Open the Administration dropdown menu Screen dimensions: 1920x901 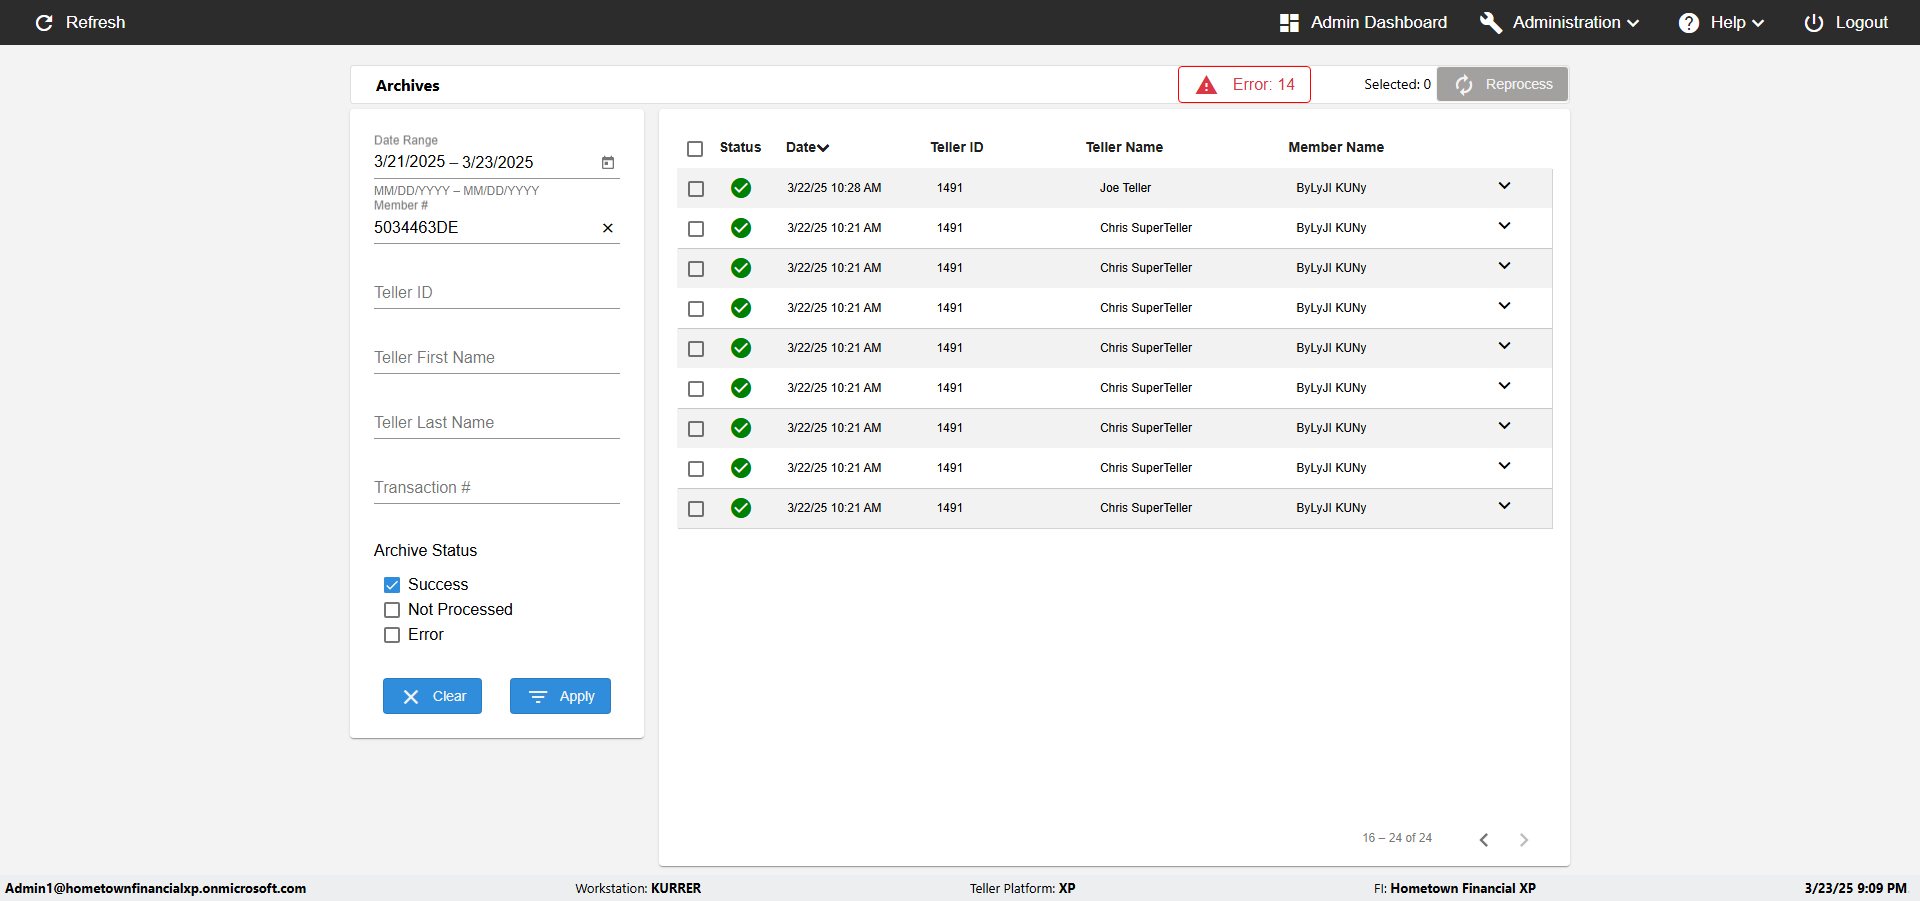click(x=1560, y=22)
